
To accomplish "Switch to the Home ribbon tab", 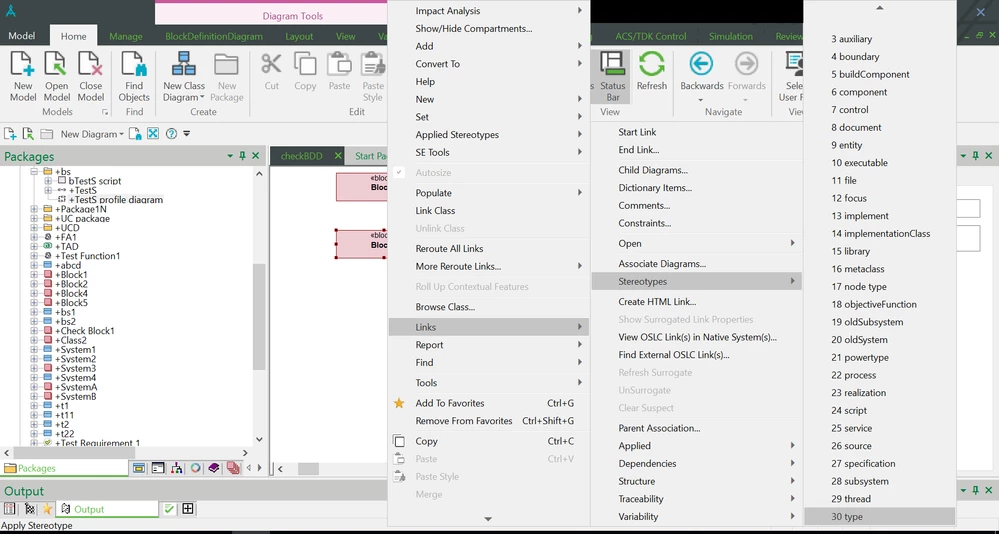I will [73, 36].
